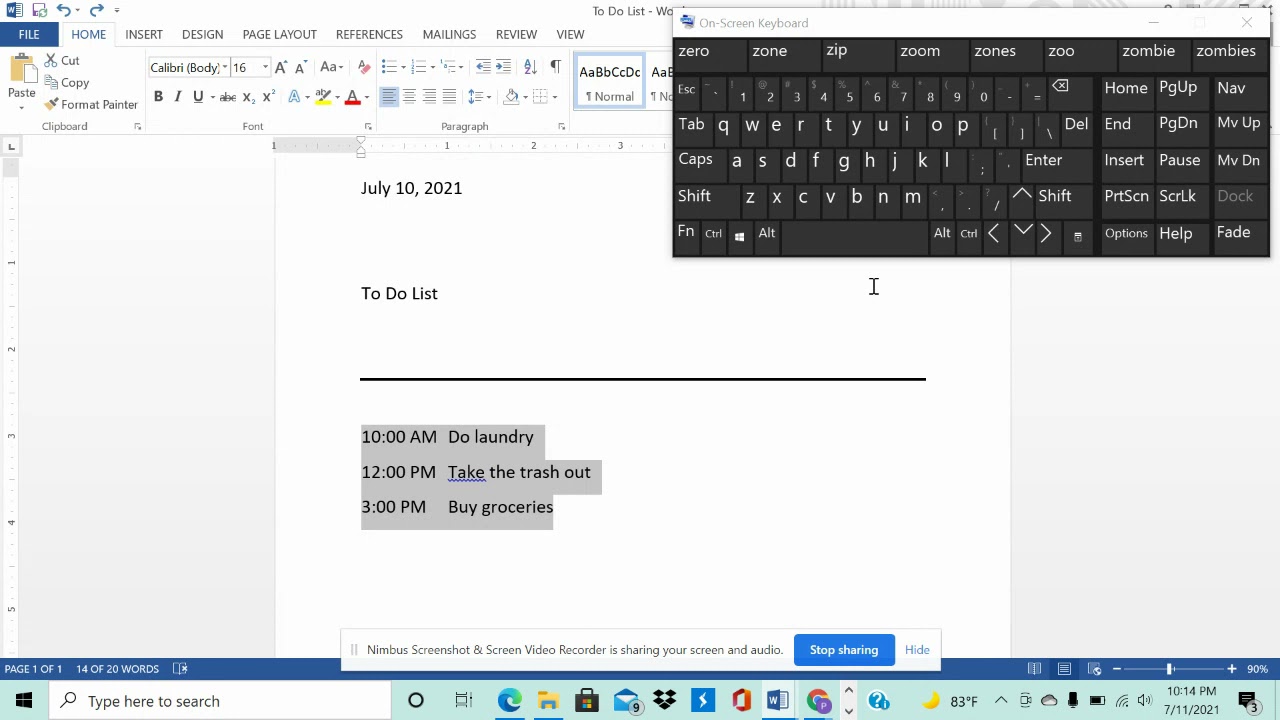Switch to Read Mode view
The height and width of the screenshot is (720, 1280).
pyautogui.click(x=1035, y=669)
